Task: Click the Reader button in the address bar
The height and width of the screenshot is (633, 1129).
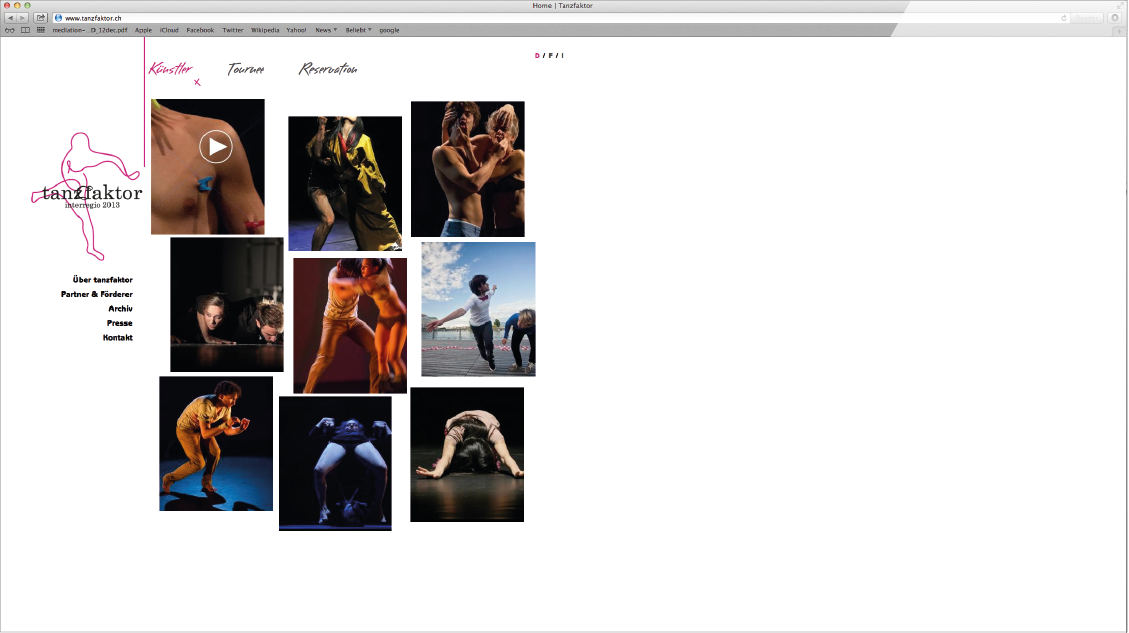Action: 1087,18
